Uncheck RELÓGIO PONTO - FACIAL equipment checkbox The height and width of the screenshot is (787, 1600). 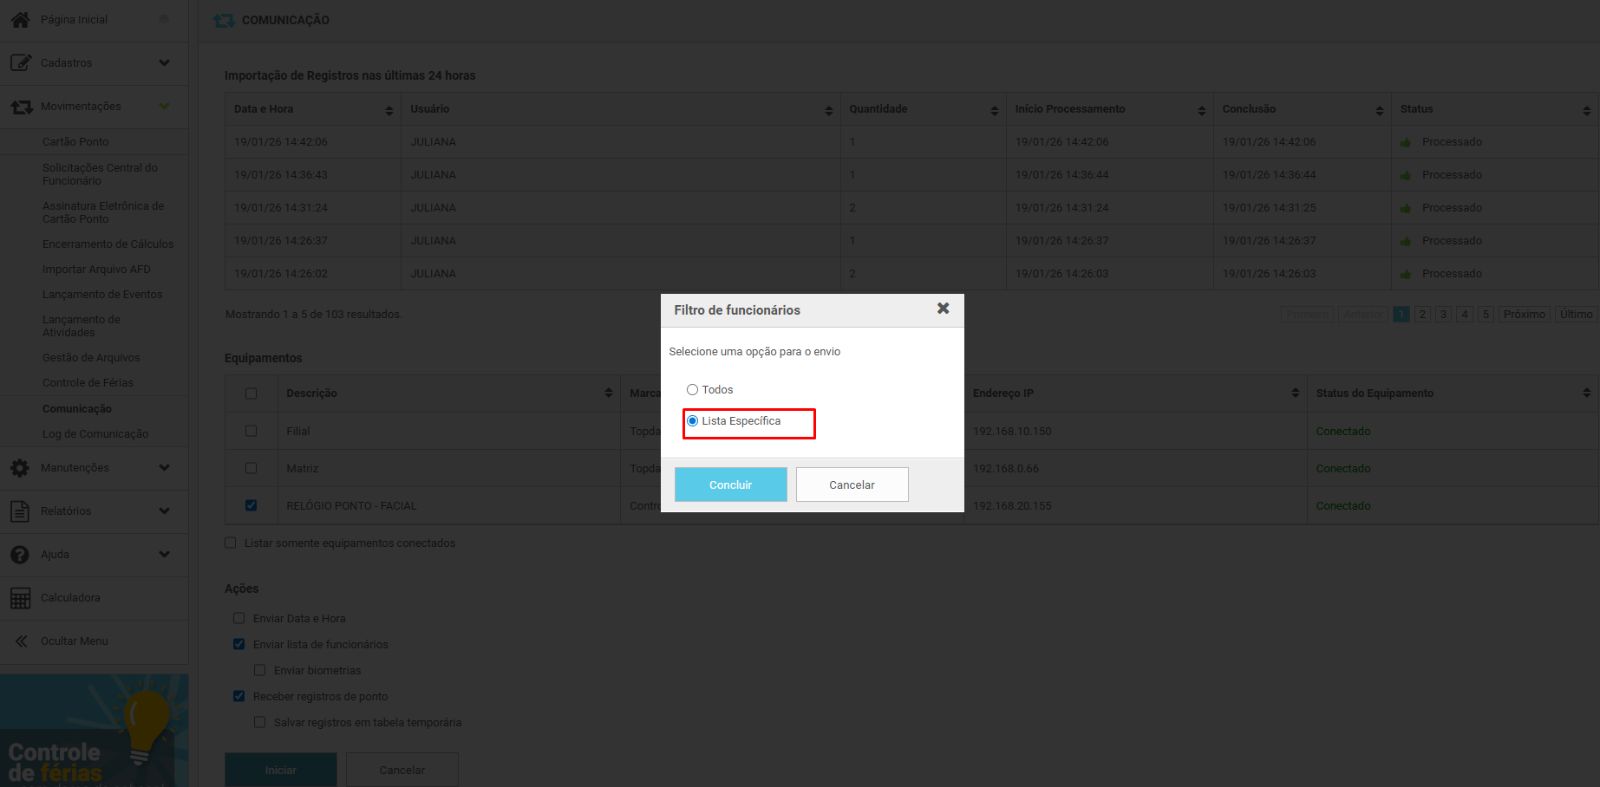pos(251,506)
